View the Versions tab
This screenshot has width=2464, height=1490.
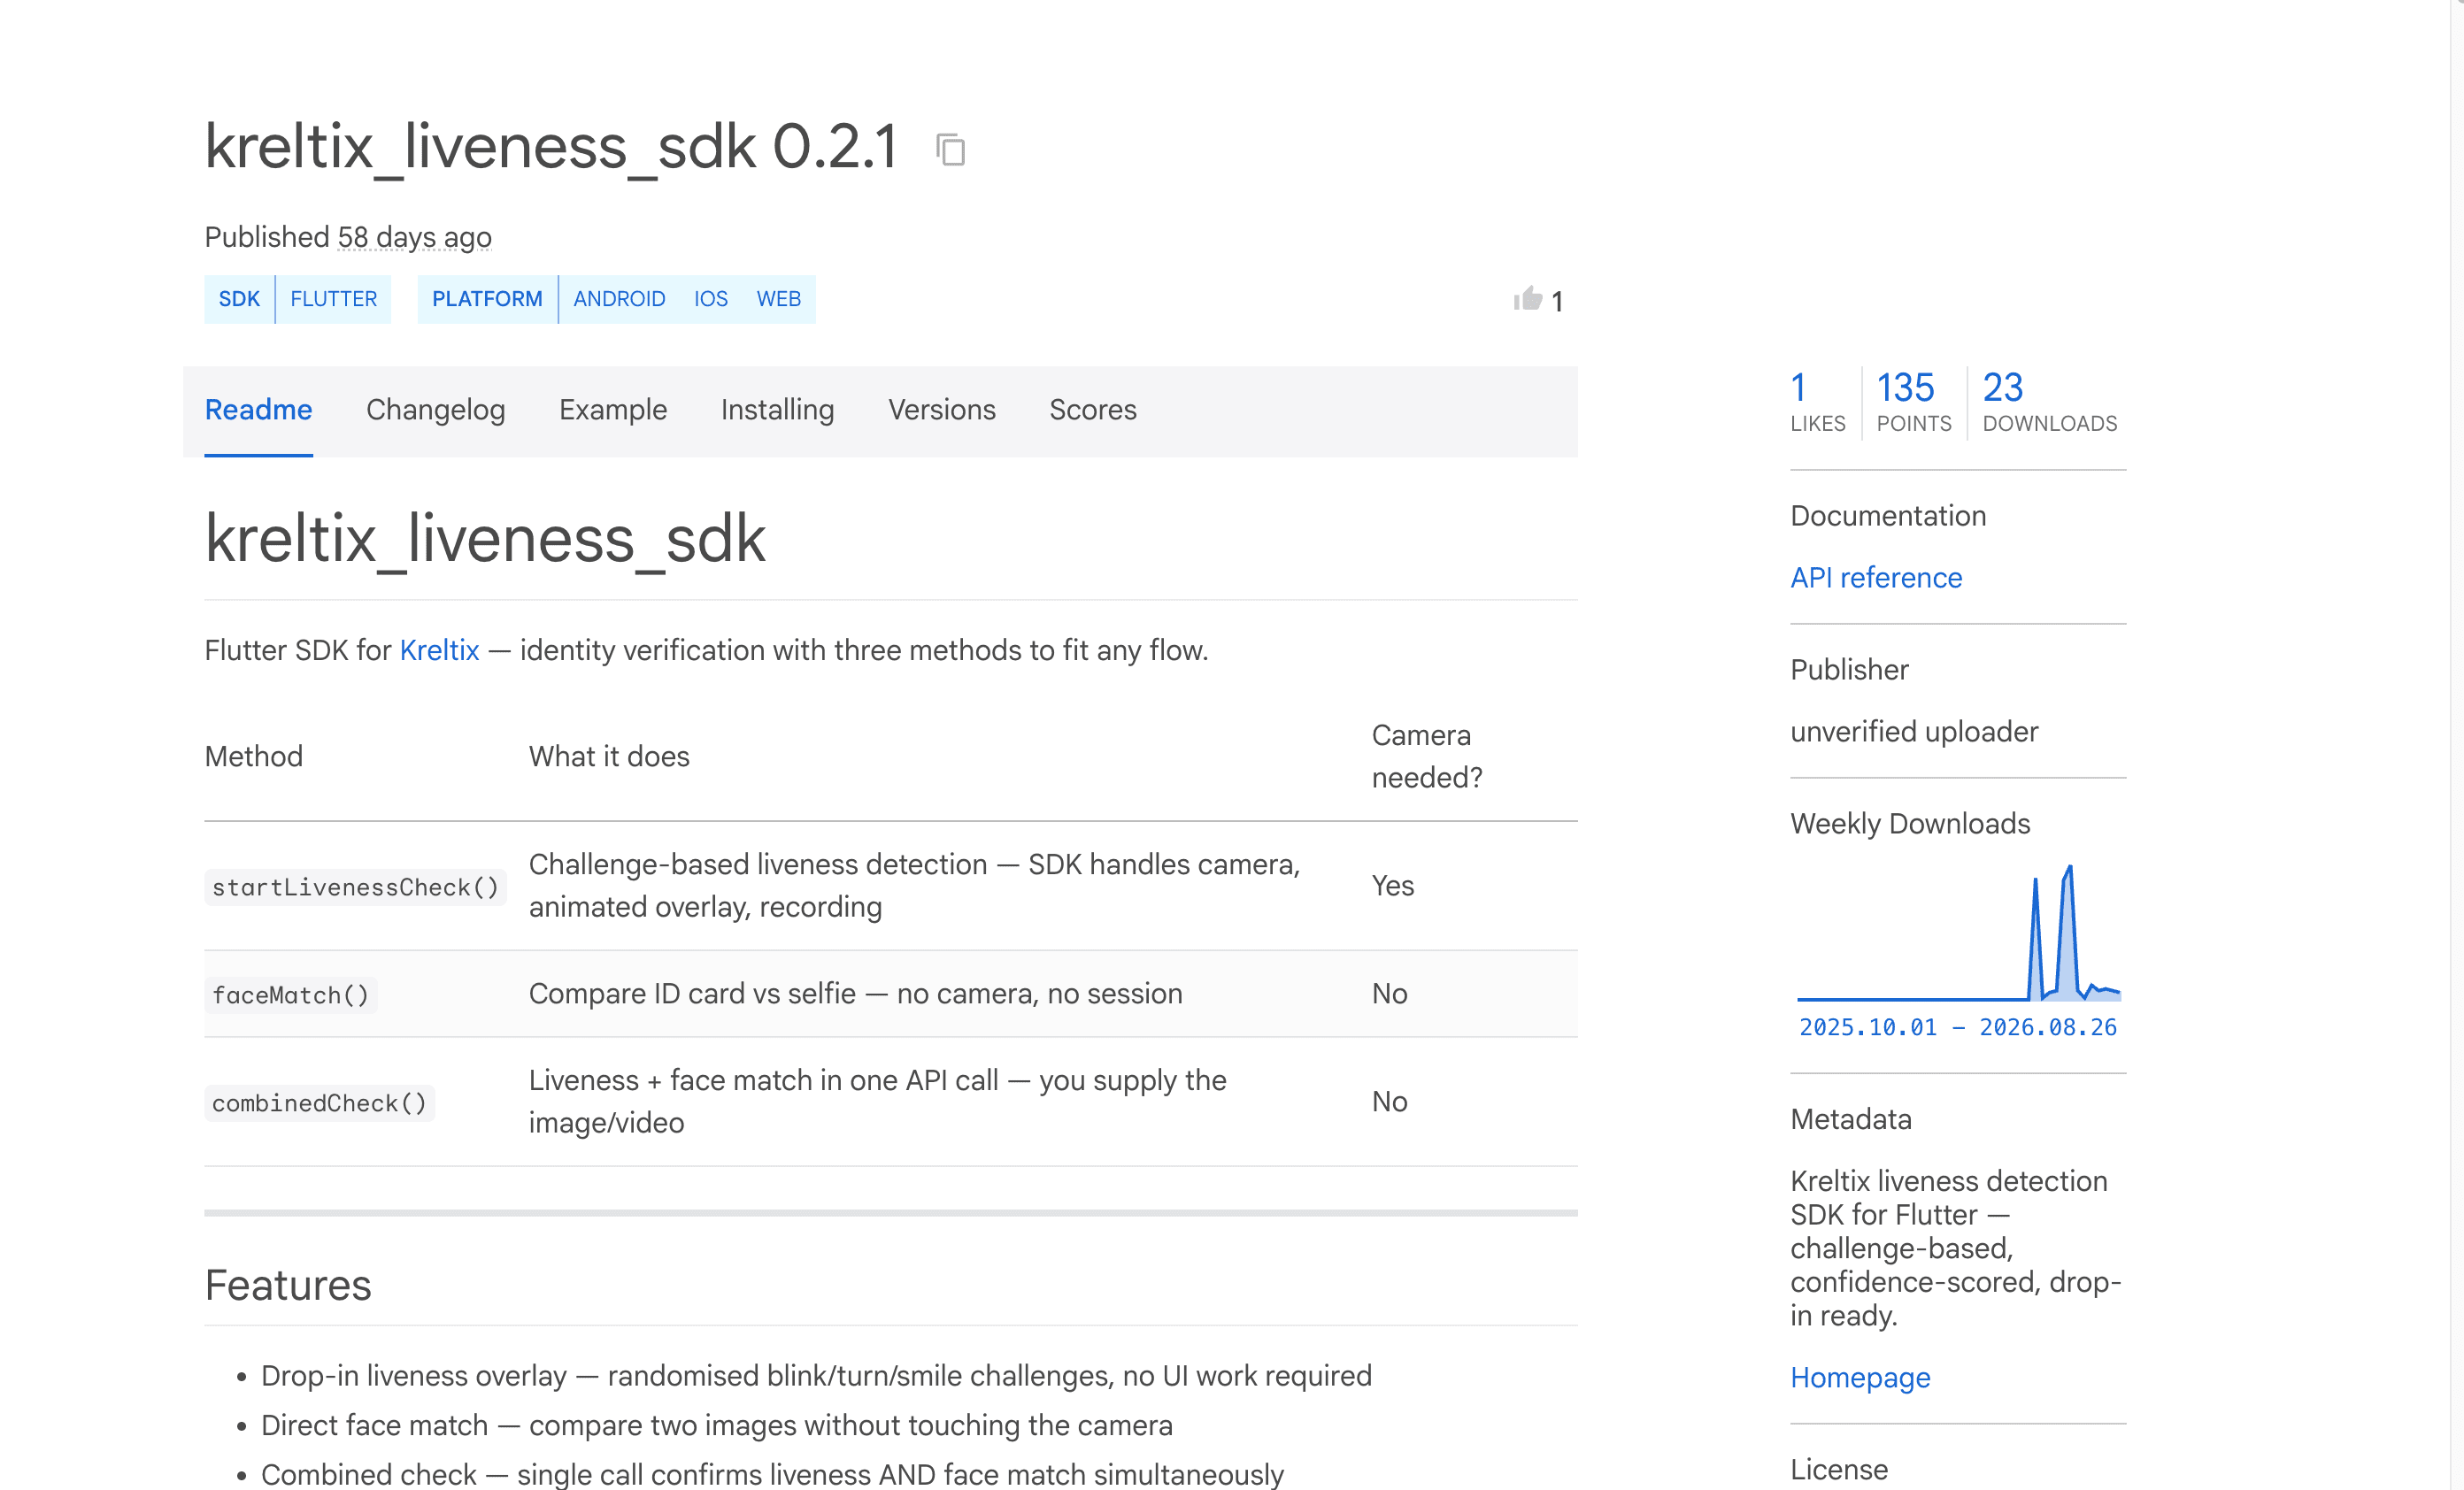coord(942,410)
